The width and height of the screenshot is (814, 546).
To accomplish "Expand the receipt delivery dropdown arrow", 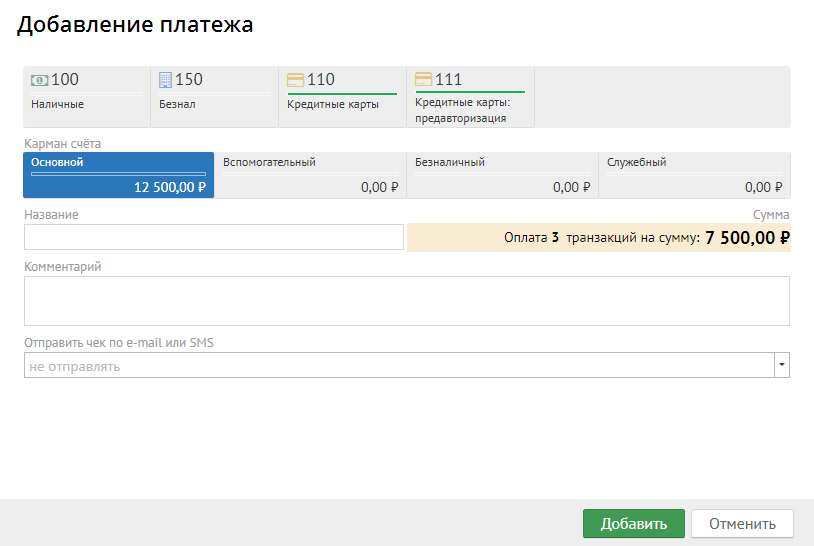I will pos(781,366).
